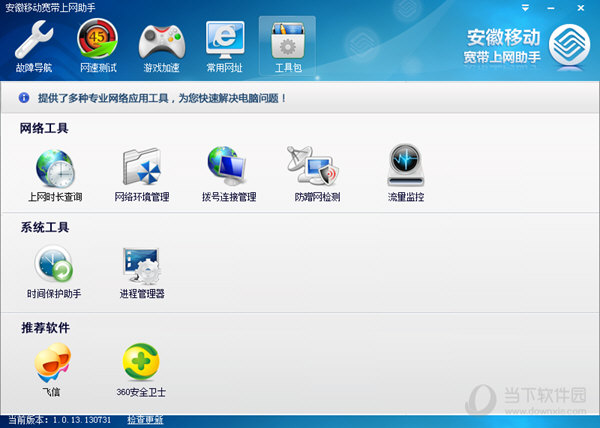Launch 流量监控 monitor icon
Image resolution: width=600 pixels, height=428 pixels.
tap(406, 166)
